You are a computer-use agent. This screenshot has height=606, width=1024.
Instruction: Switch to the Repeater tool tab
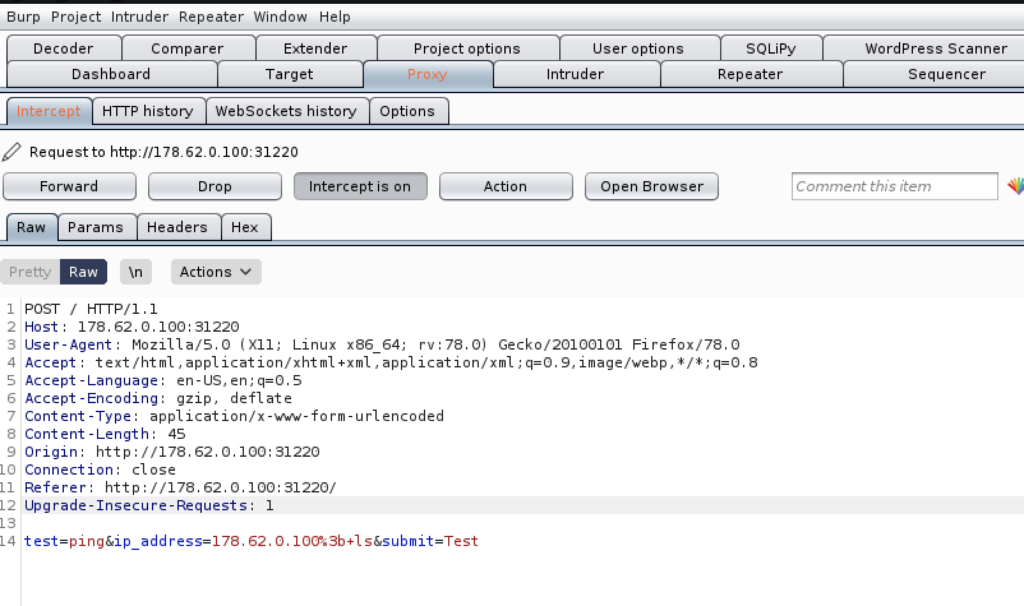point(750,74)
